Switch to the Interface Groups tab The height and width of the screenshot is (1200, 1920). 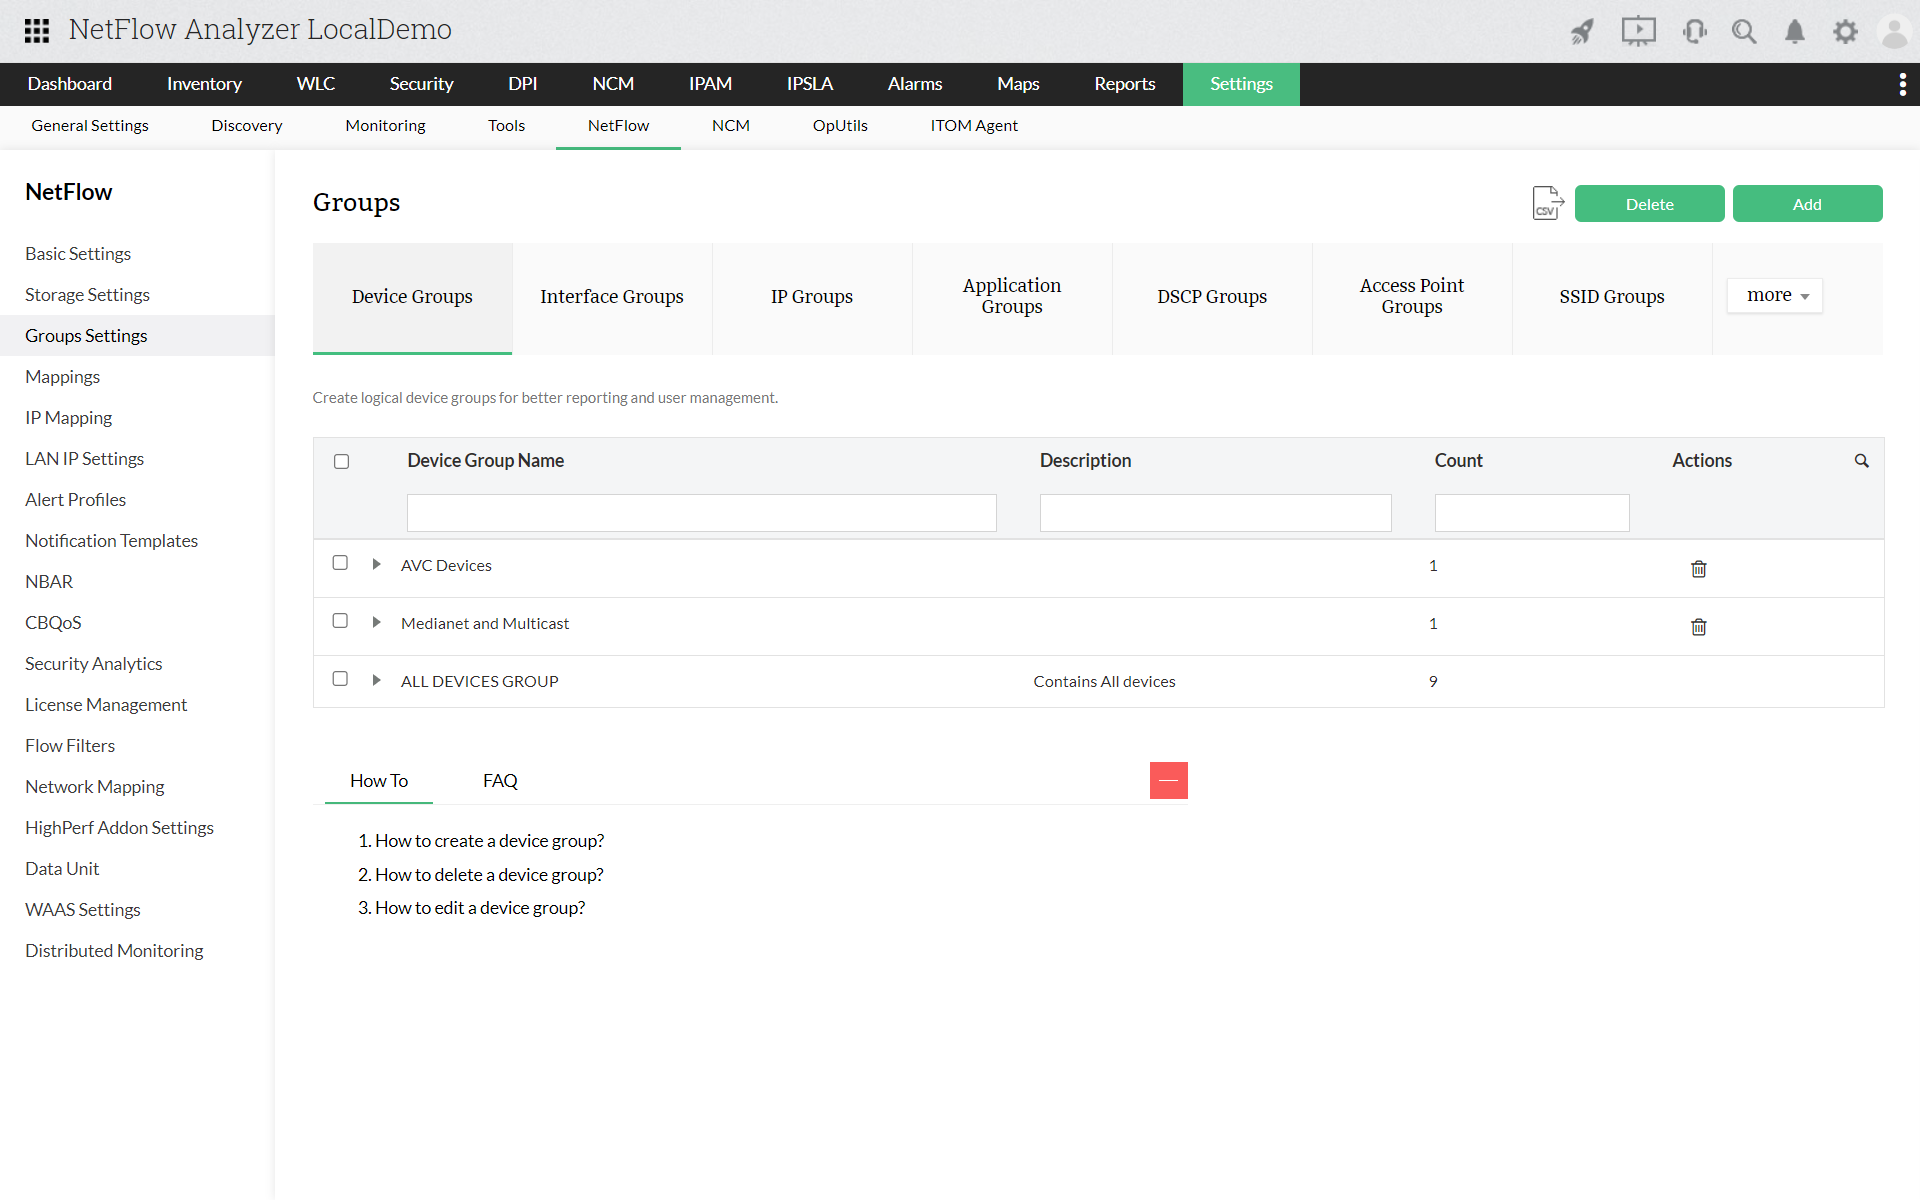[x=611, y=294]
